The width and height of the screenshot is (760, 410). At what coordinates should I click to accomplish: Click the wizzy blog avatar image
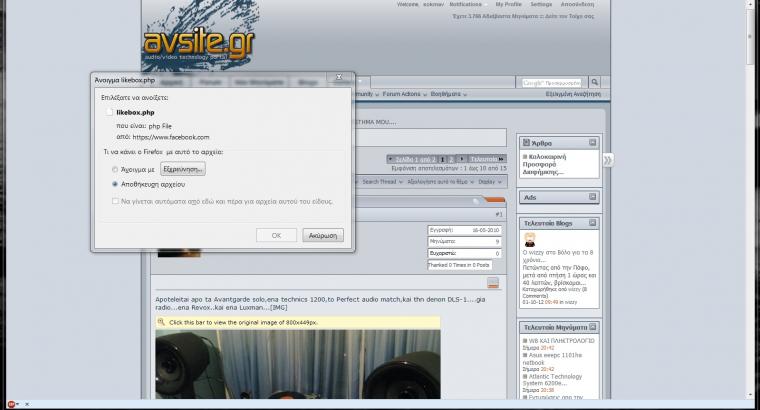530,239
